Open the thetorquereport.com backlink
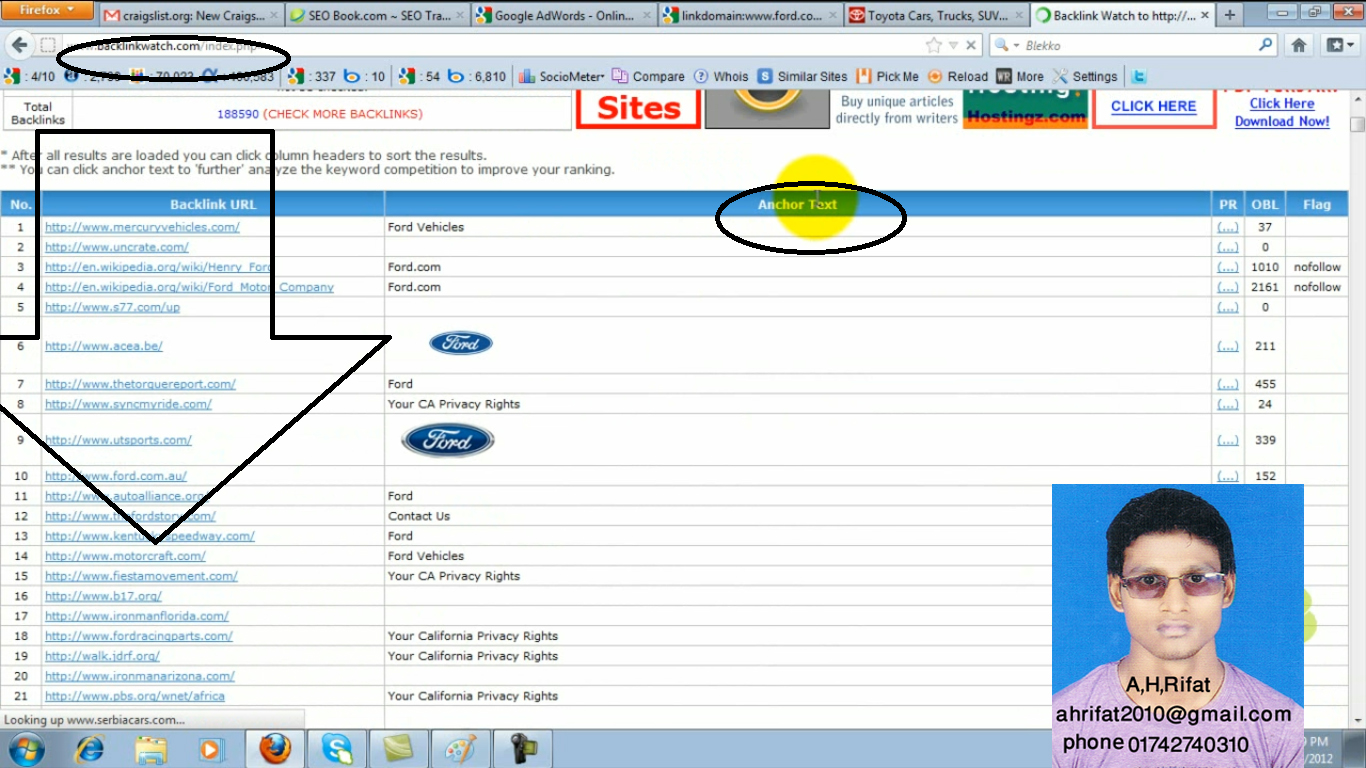Image resolution: width=1366 pixels, height=768 pixels. (x=140, y=384)
